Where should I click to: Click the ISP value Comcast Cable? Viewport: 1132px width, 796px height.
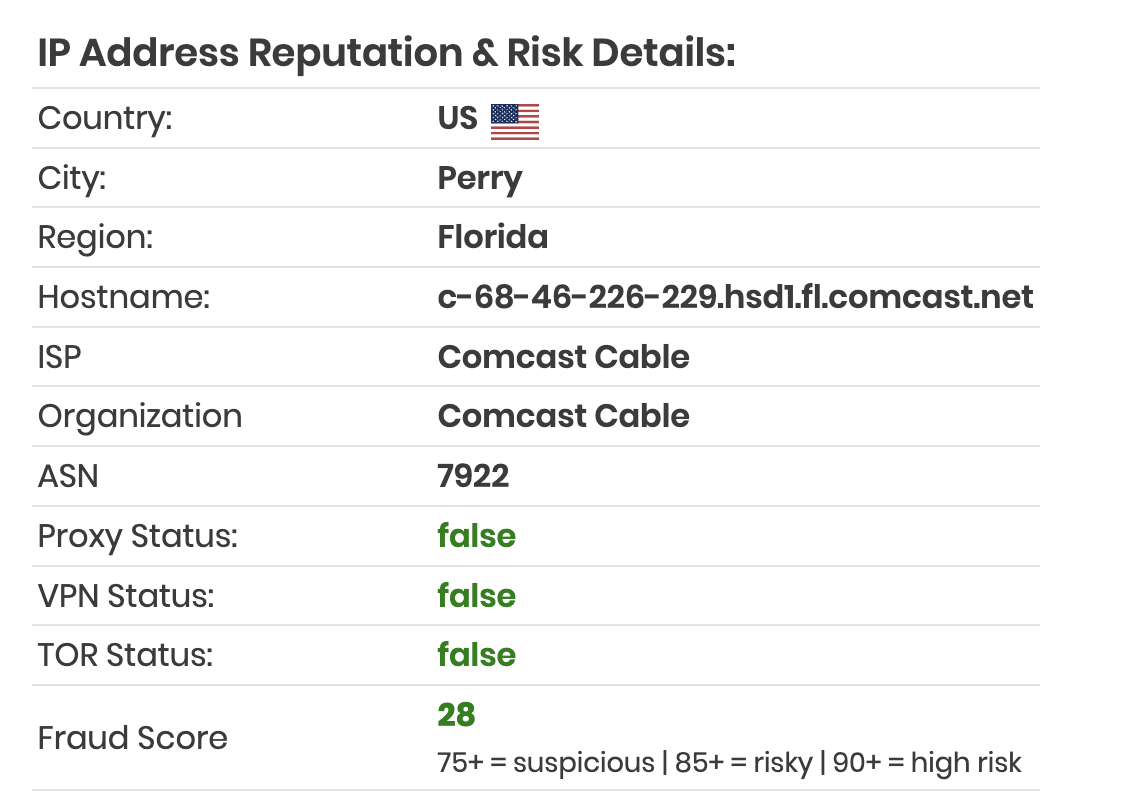[564, 357]
